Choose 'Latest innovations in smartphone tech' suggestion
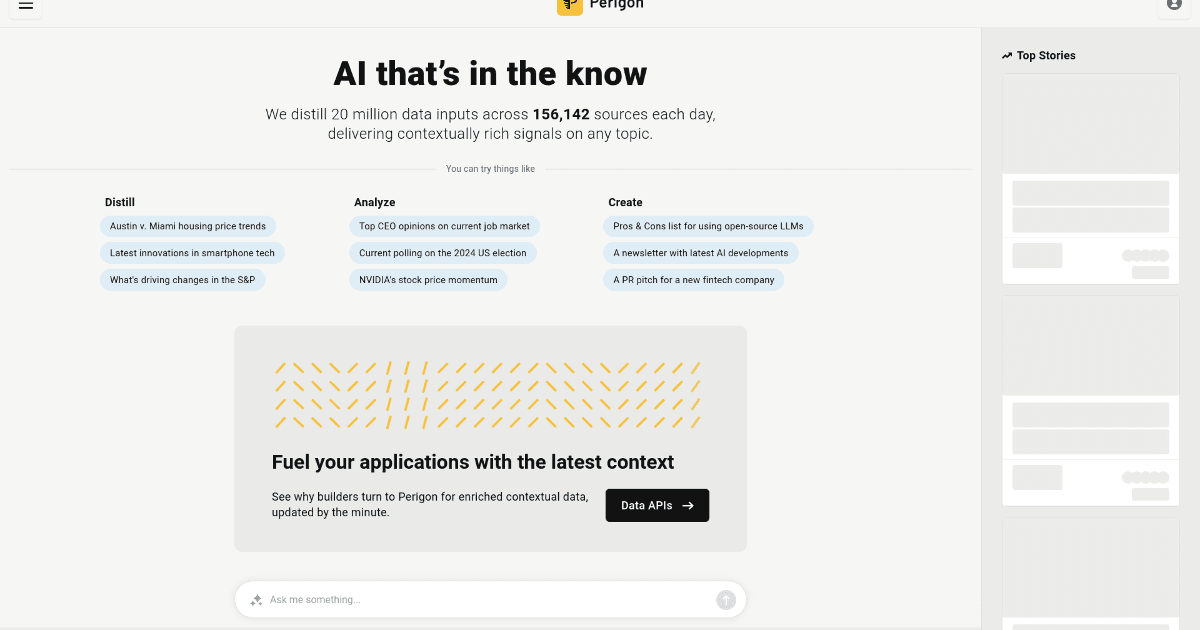Screen dimensions: 1200x630 tap(192, 253)
